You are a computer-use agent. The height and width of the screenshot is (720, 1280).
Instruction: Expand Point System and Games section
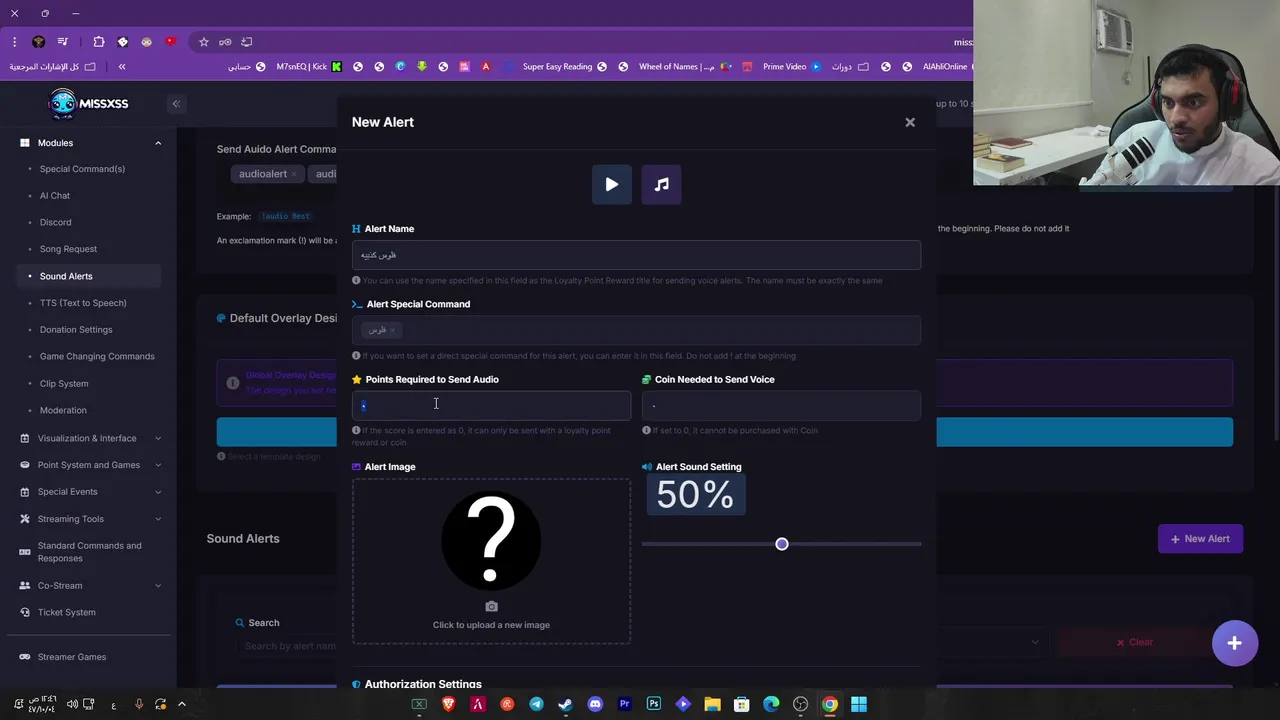click(90, 465)
